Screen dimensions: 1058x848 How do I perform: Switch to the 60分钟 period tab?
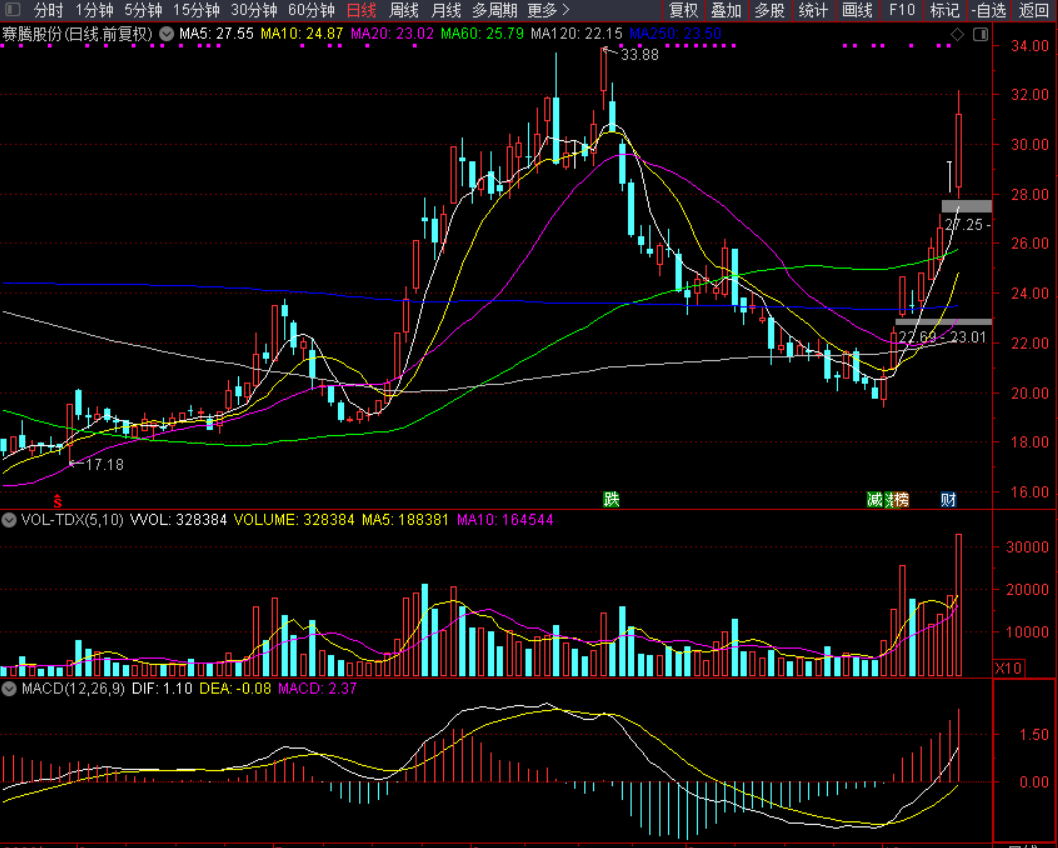(311, 11)
